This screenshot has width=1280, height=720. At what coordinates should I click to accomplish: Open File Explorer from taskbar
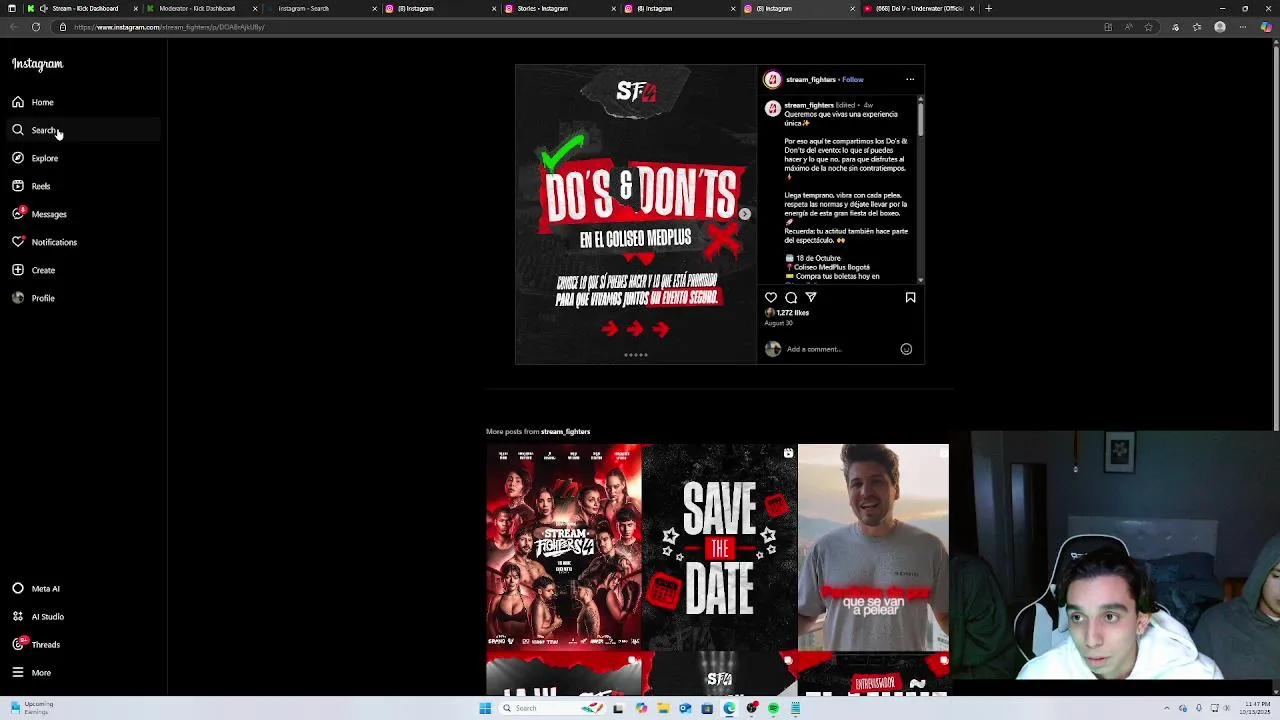[663, 708]
